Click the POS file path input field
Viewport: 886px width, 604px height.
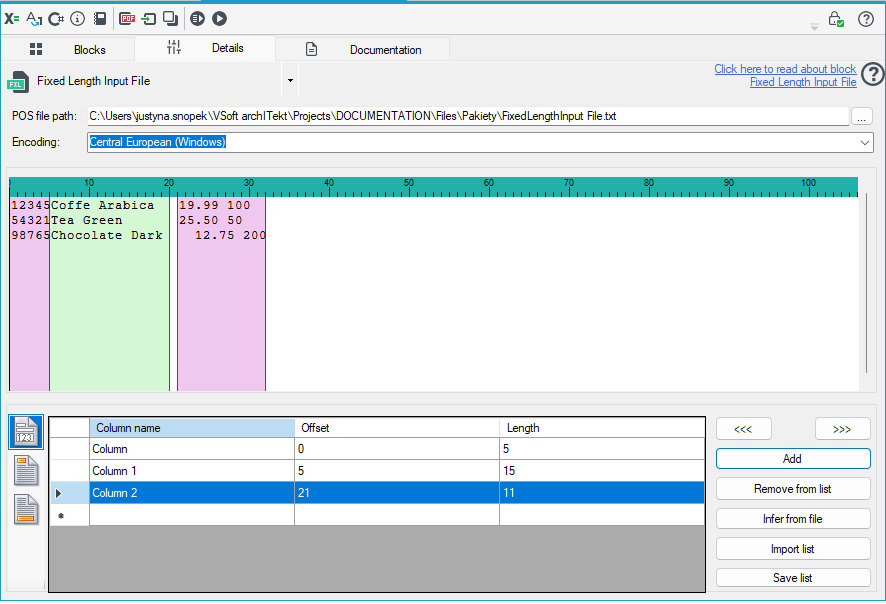tap(468, 116)
